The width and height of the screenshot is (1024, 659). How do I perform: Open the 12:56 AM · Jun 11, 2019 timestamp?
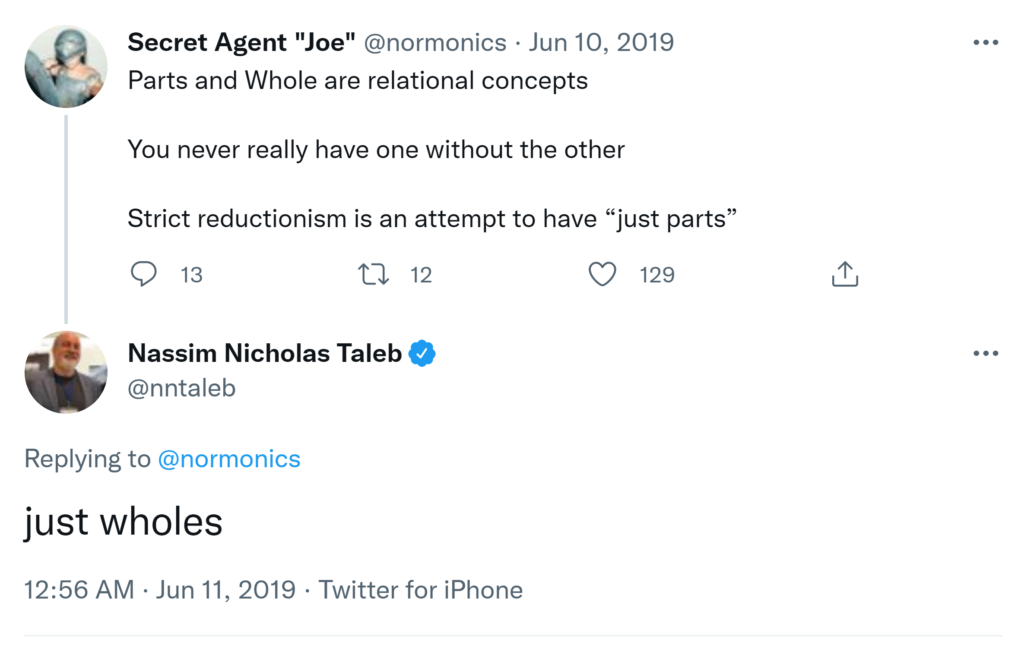click(160, 590)
